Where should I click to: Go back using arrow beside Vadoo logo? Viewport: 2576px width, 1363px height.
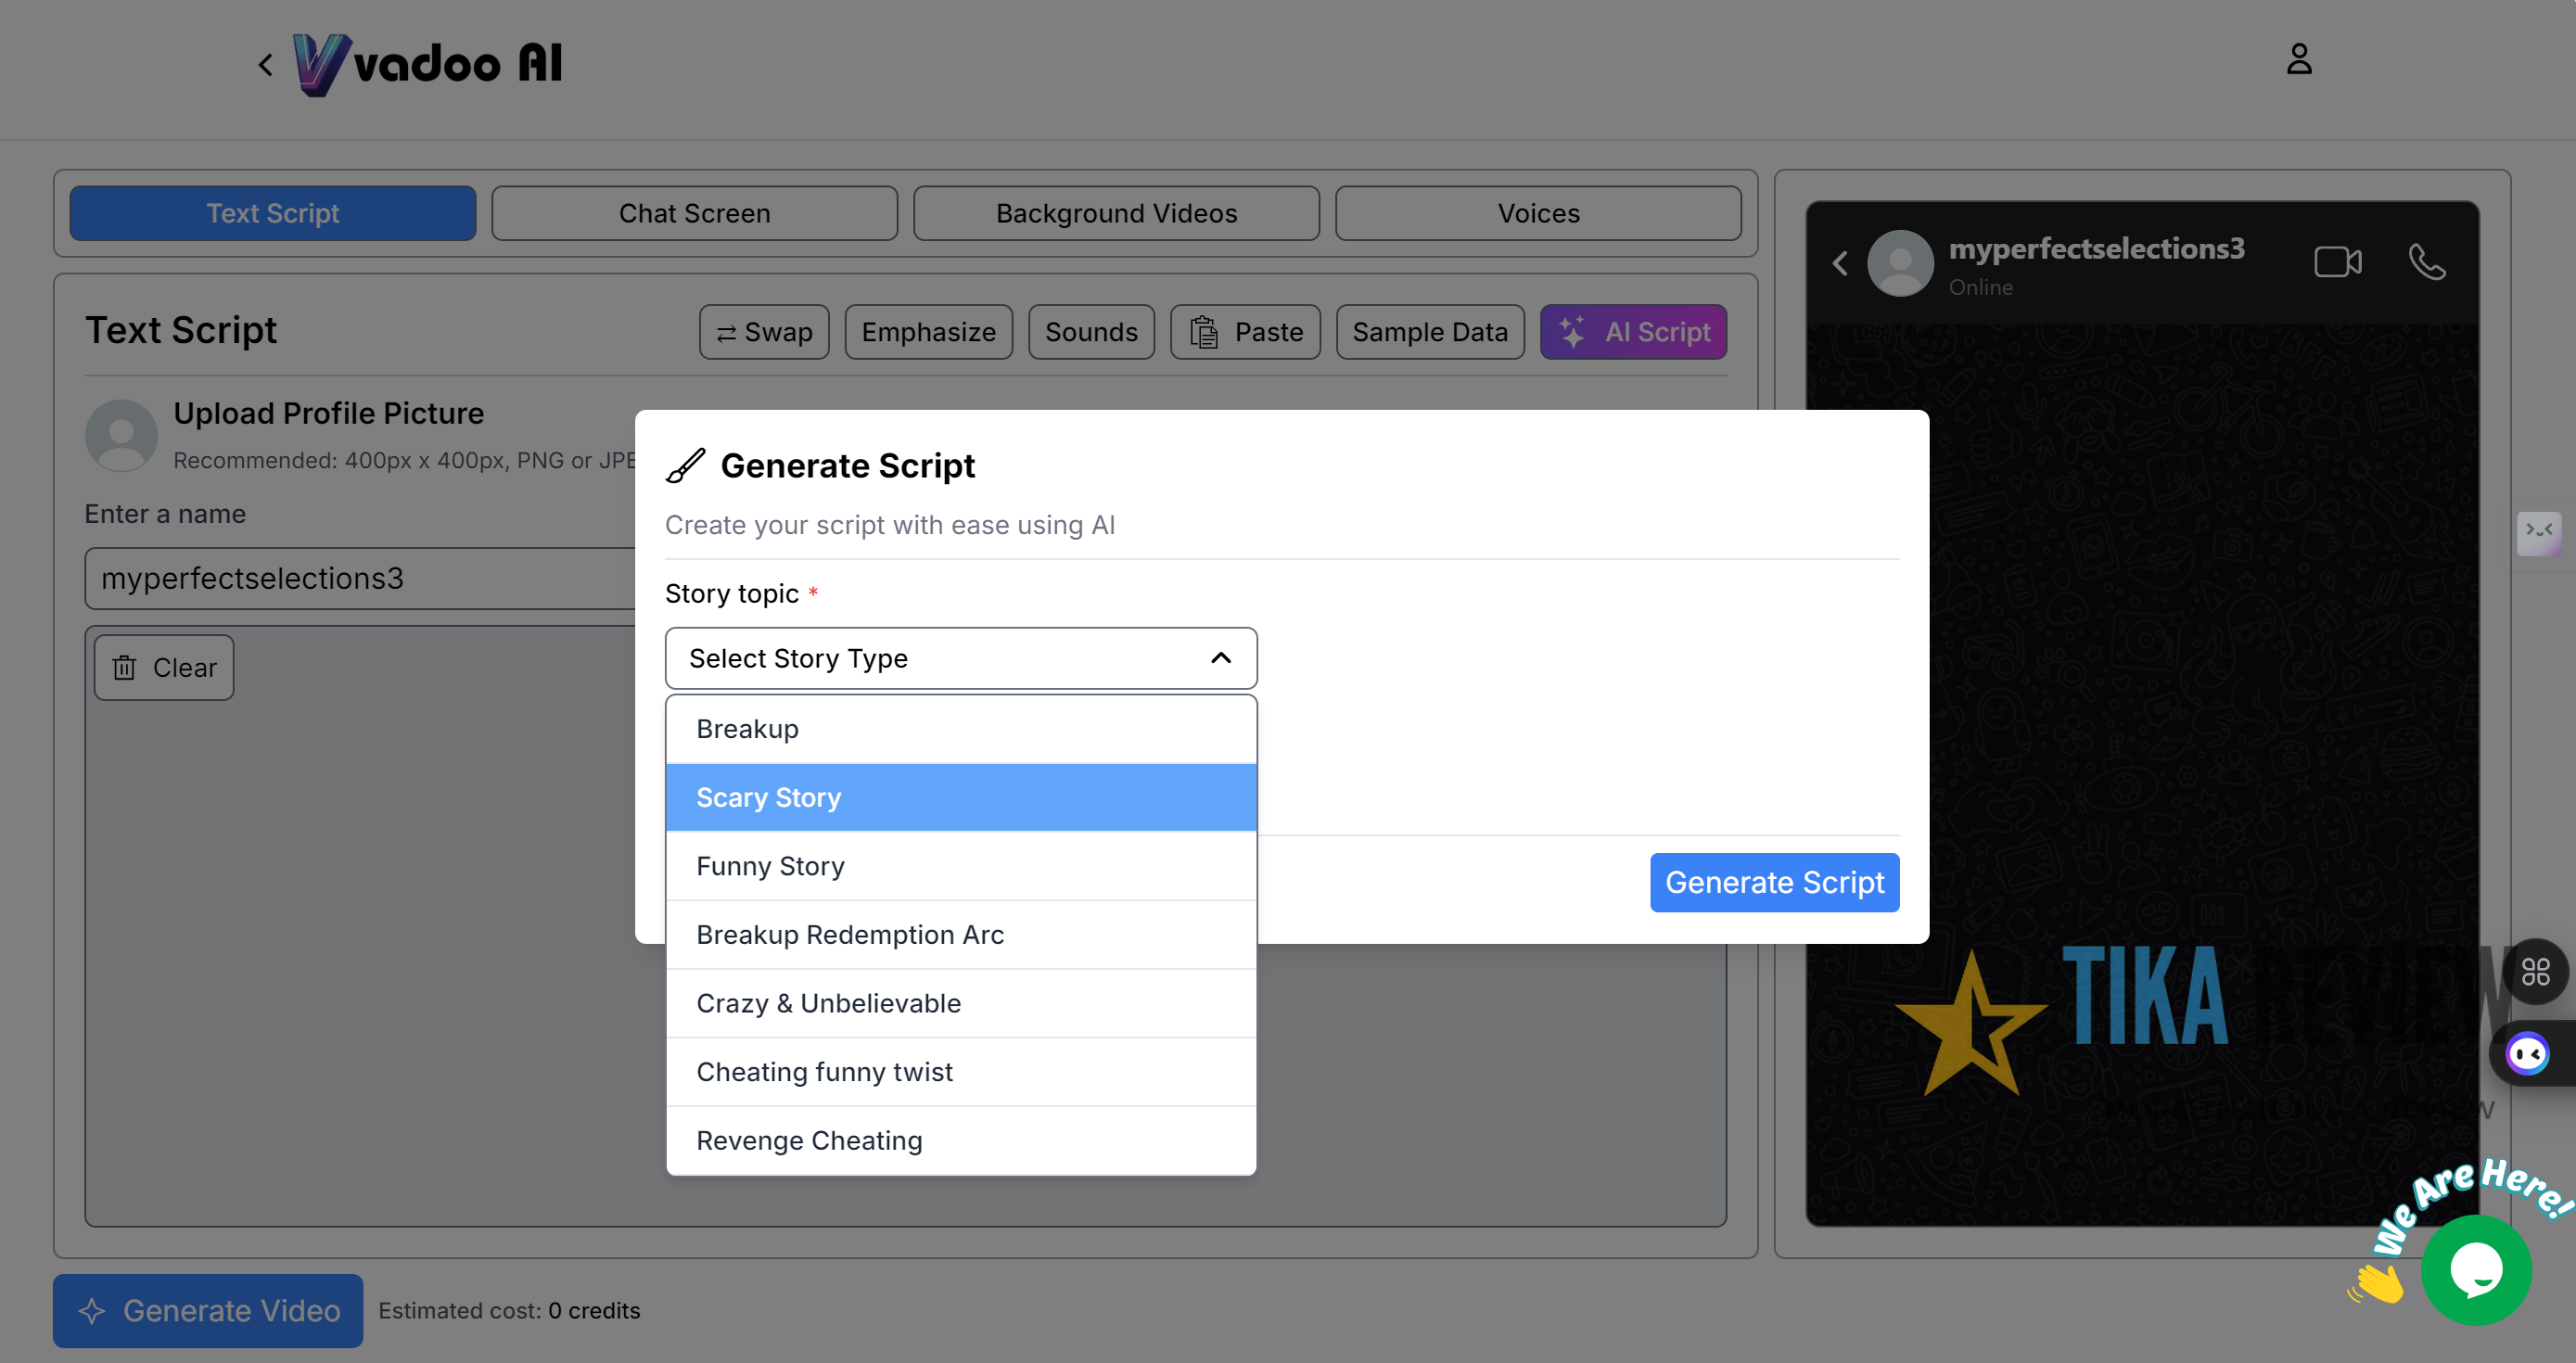[265, 65]
